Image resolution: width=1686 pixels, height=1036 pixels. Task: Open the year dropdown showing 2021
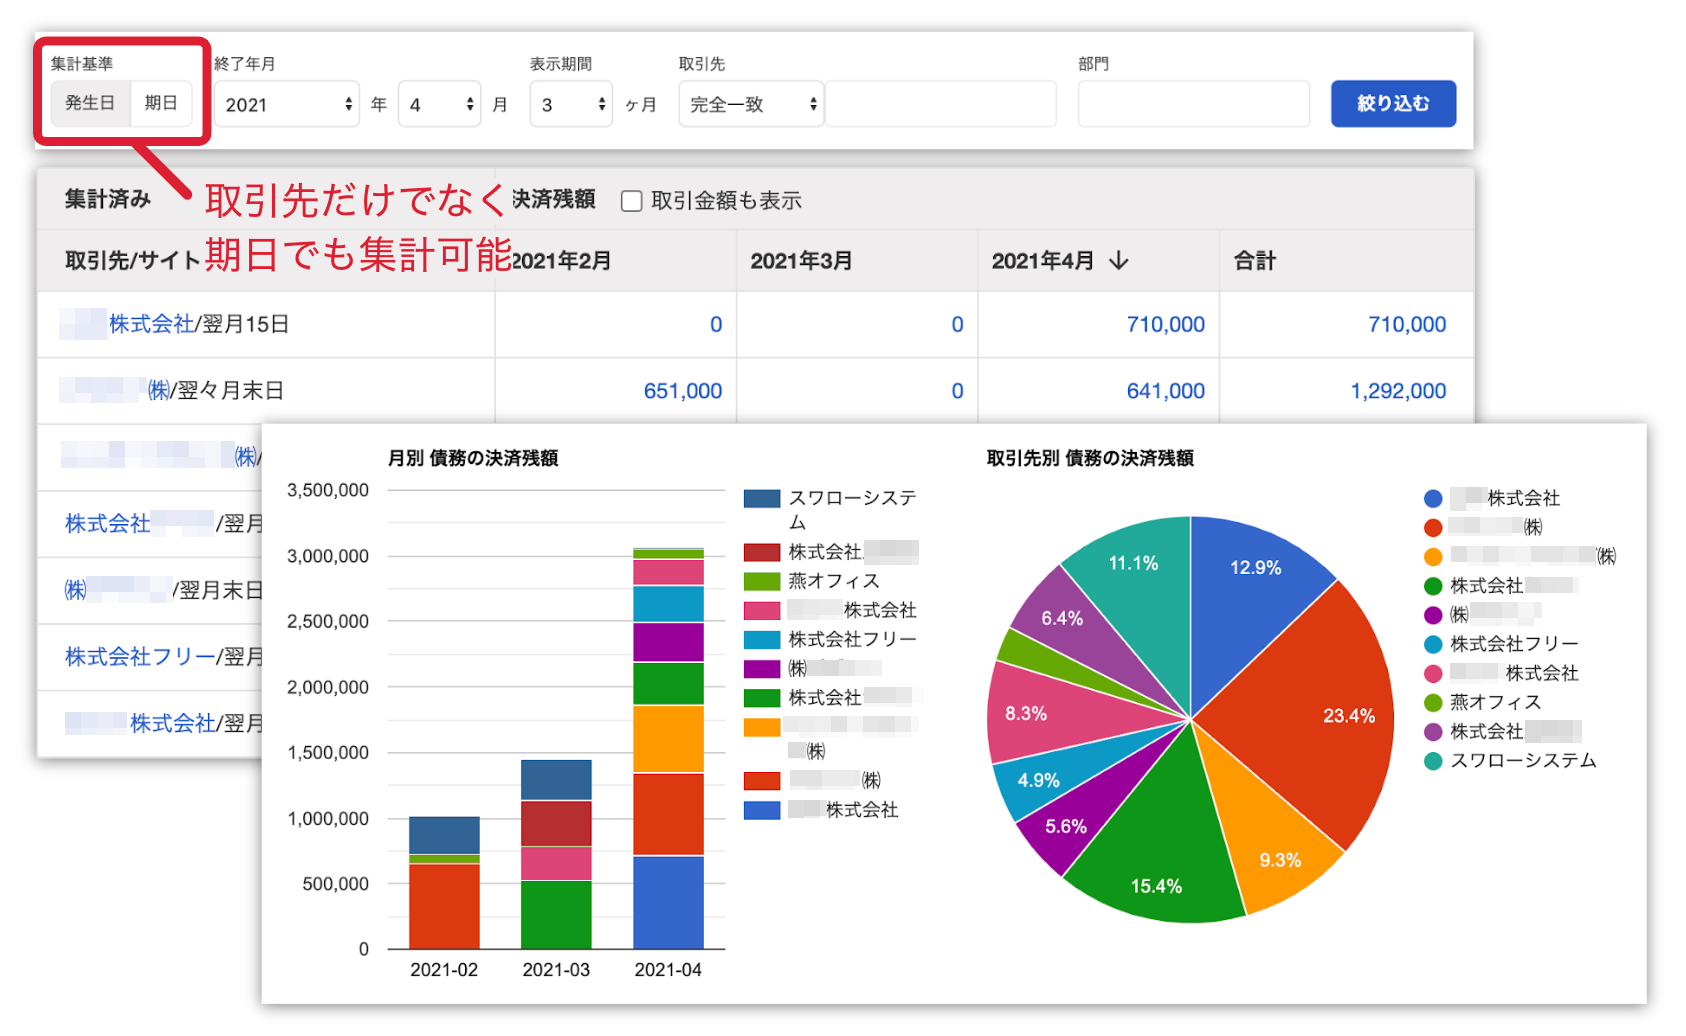click(x=287, y=104)
